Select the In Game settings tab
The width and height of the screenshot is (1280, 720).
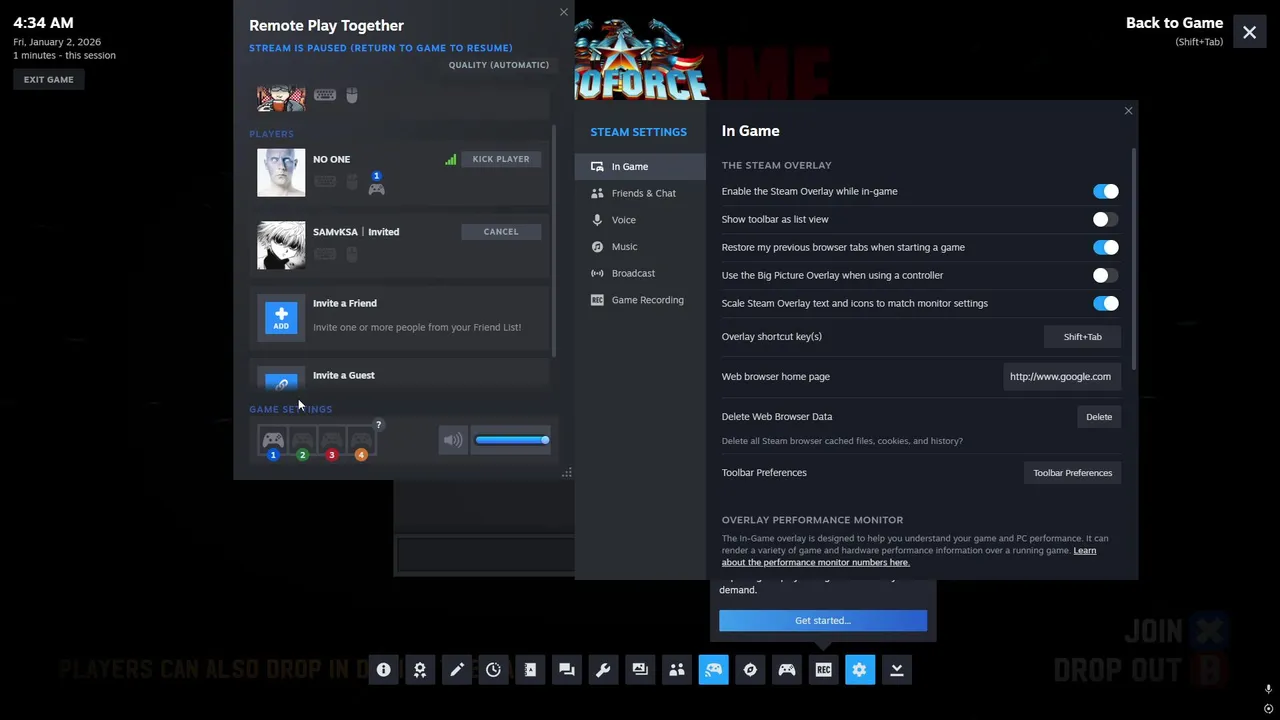pyautogui.click(x=640, y=167)
